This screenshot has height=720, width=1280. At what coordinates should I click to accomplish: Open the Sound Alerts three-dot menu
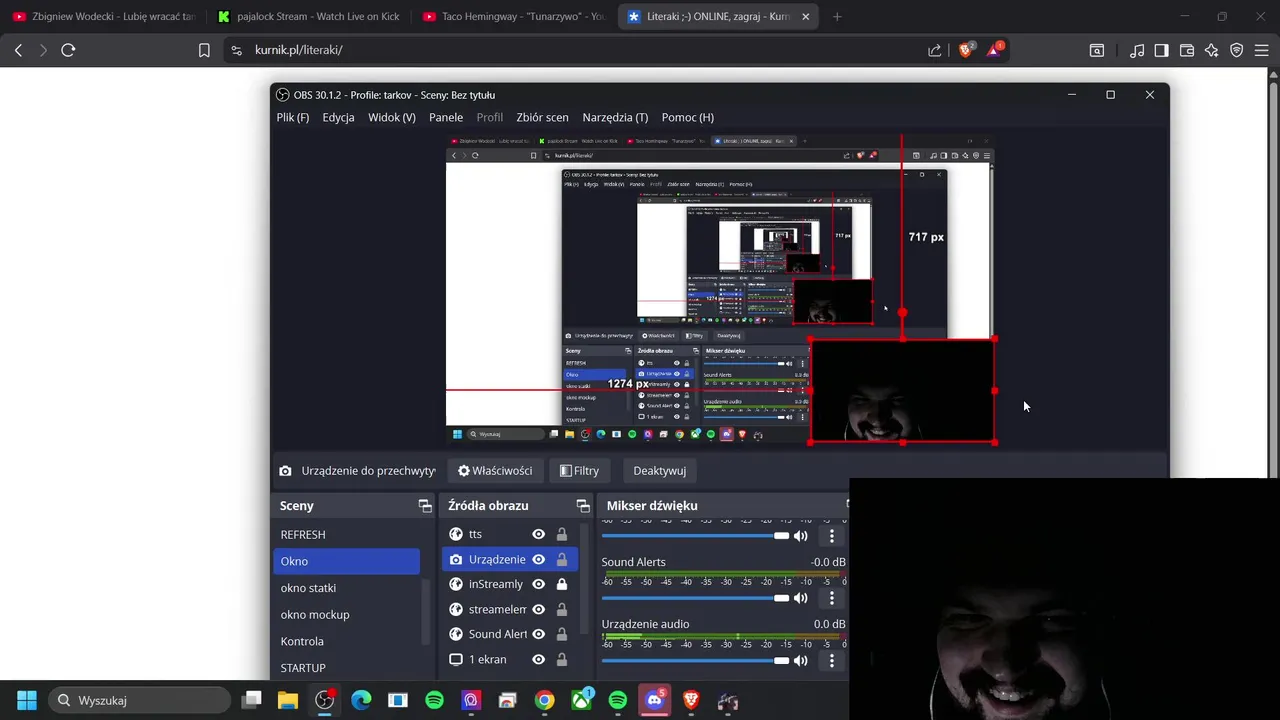click(831, 598)
